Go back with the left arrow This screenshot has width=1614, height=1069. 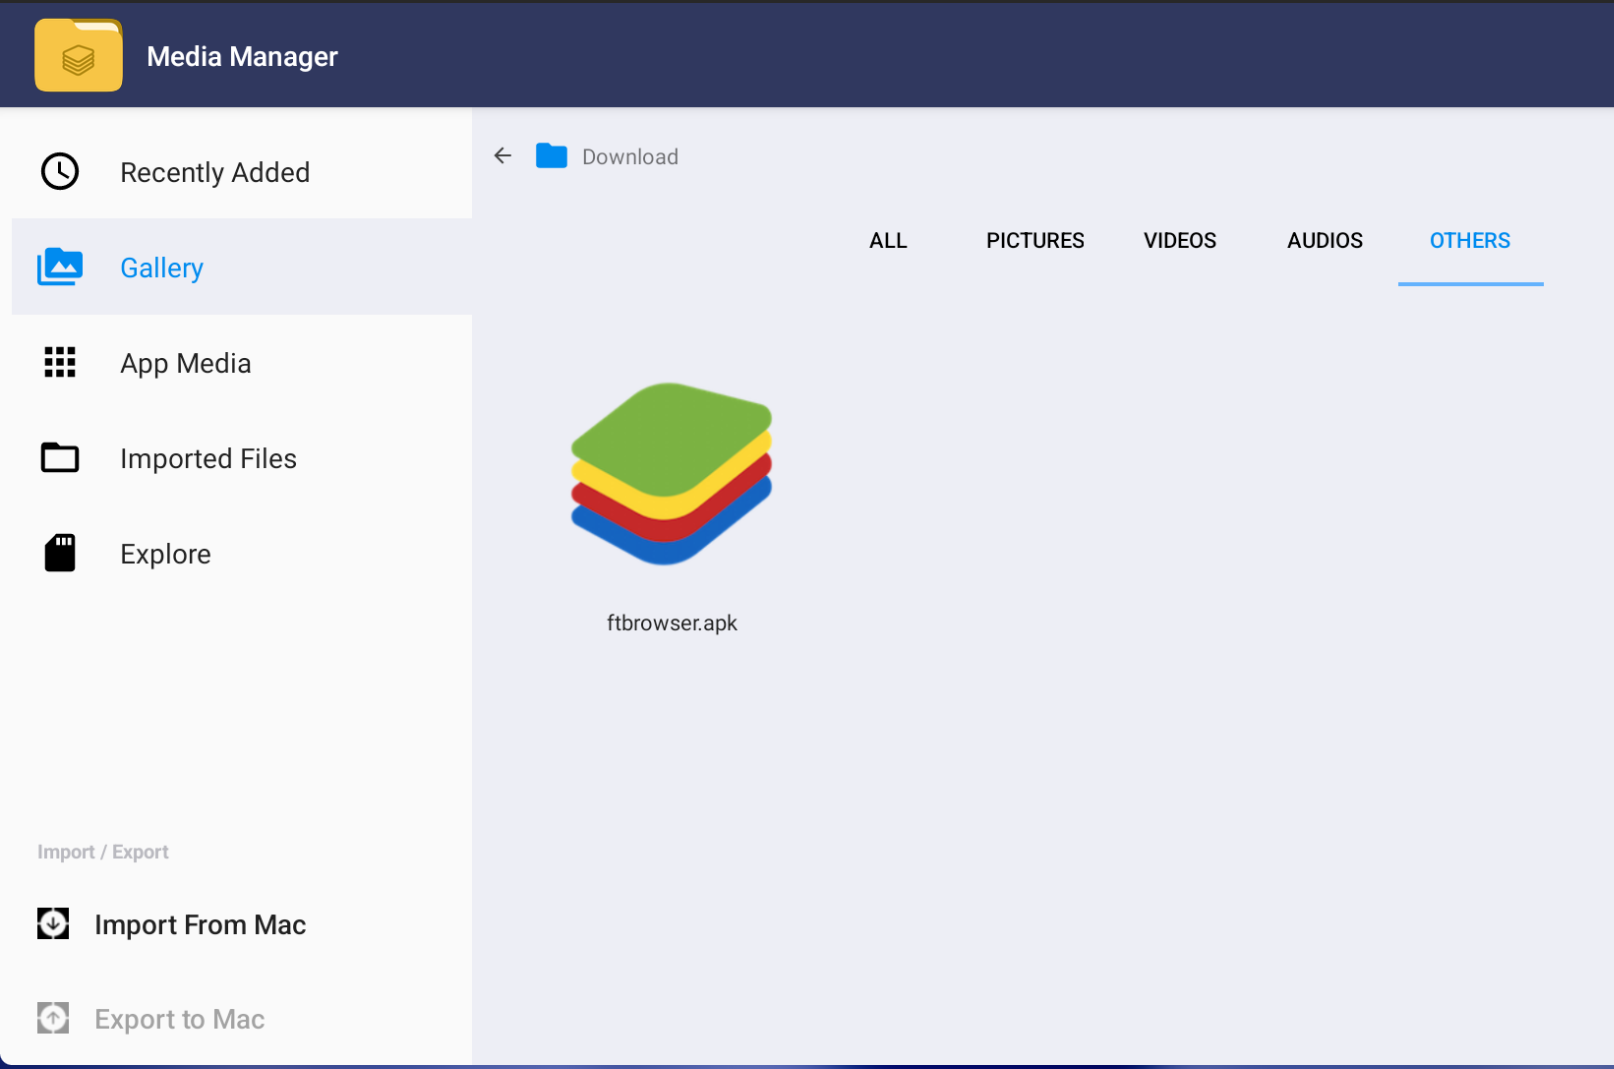503,156
